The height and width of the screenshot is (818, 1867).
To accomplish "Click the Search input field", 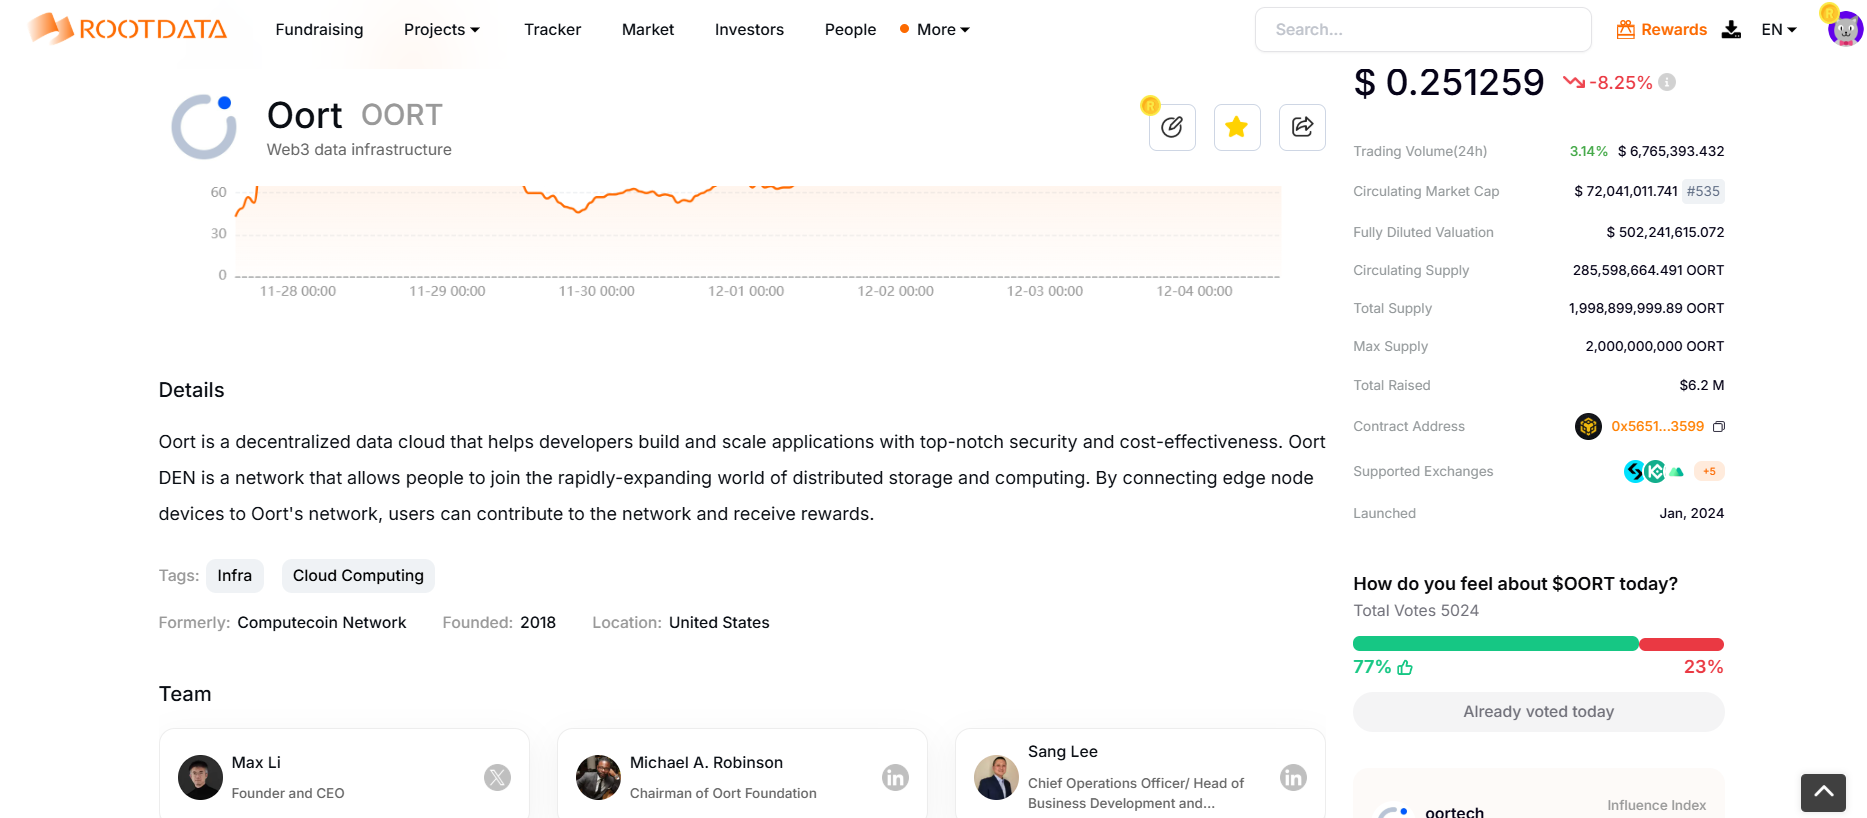I will tap(1423, 30).
